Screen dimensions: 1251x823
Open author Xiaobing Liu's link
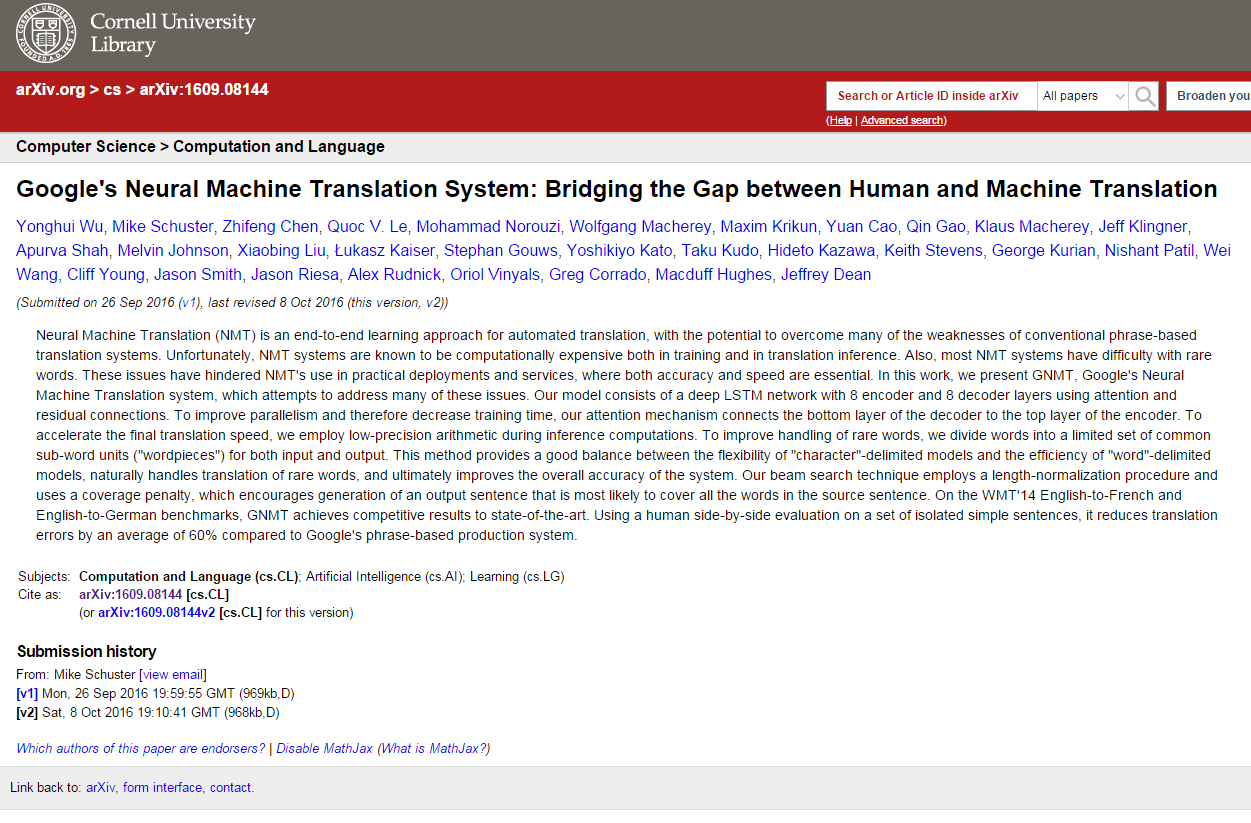(283, 250)
